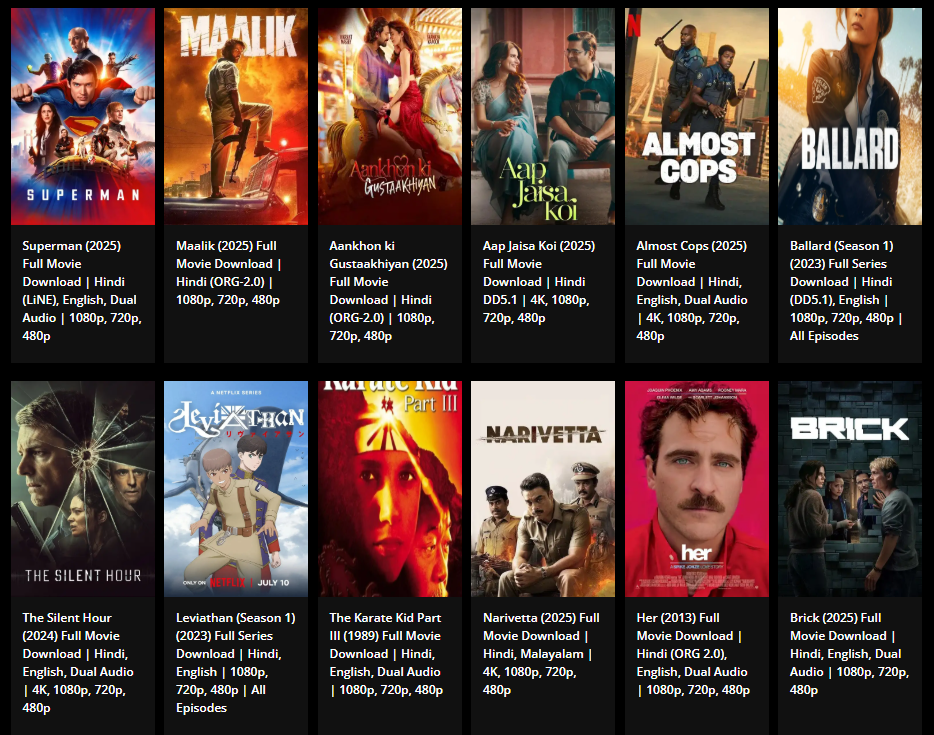Open the Narivetta movie poster

tap(543, 489)
